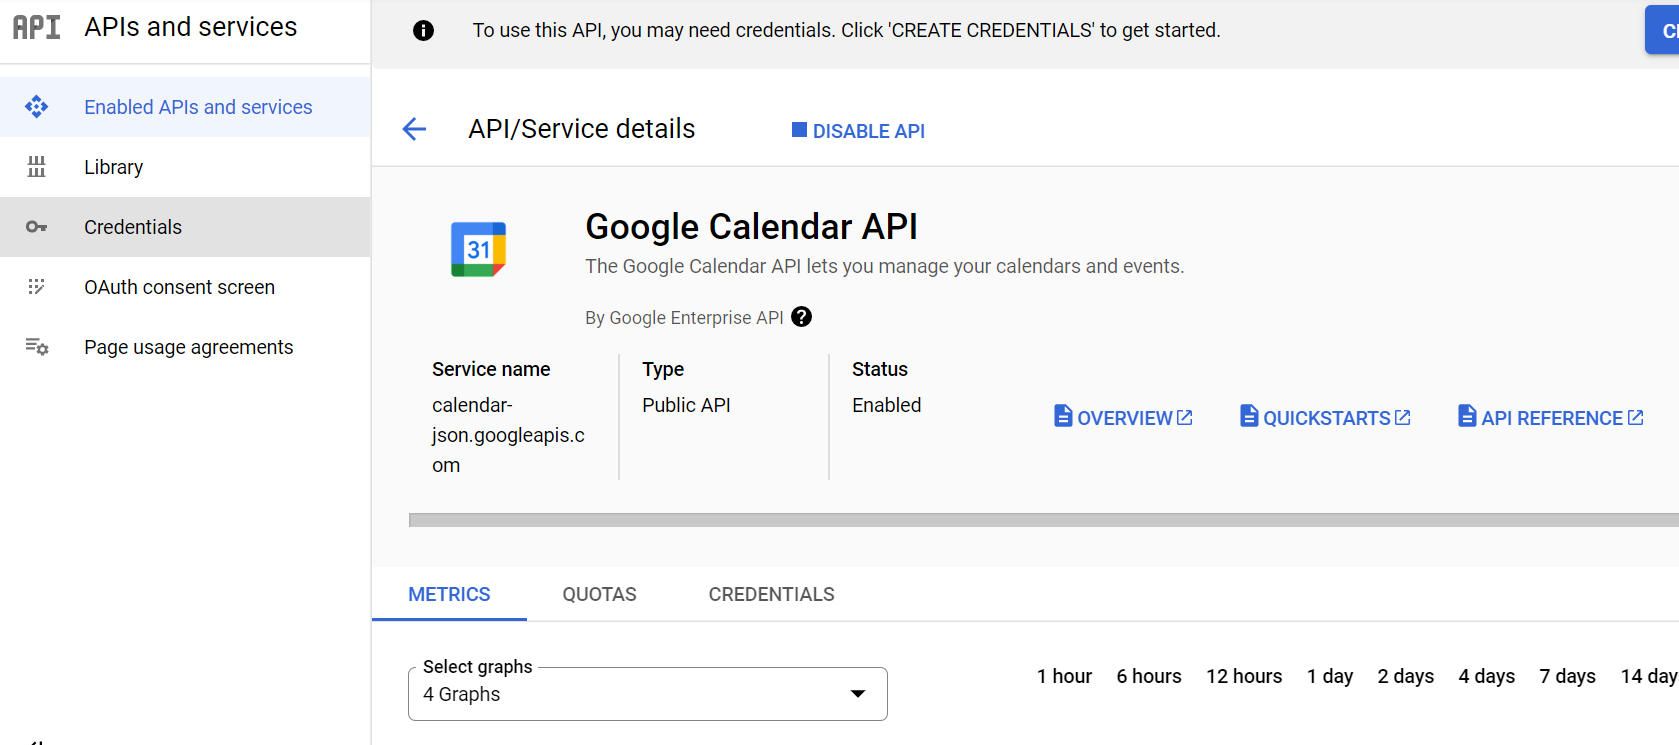Select the 1 day time range
This screenshot has height=745, width=1679.
tap(1330, 676)
